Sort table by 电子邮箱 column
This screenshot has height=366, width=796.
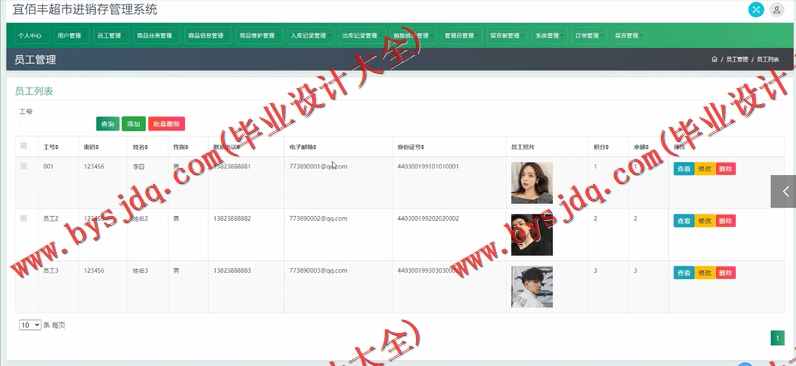303,147
